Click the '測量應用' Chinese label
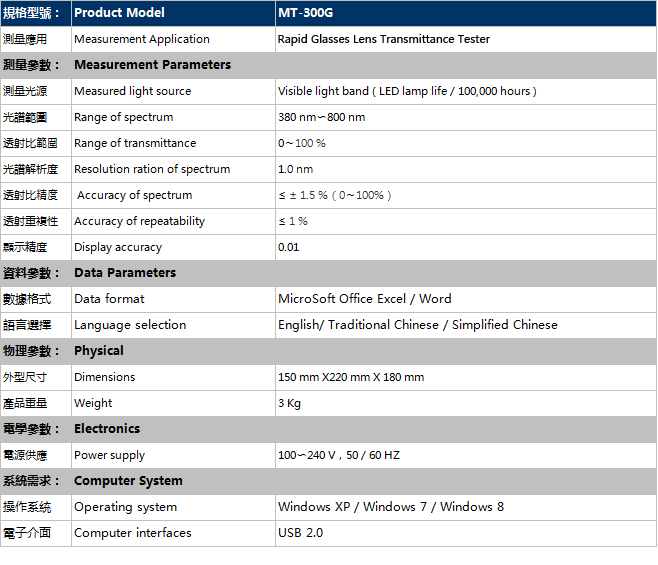The image size is (658, 565). [25, 39]
